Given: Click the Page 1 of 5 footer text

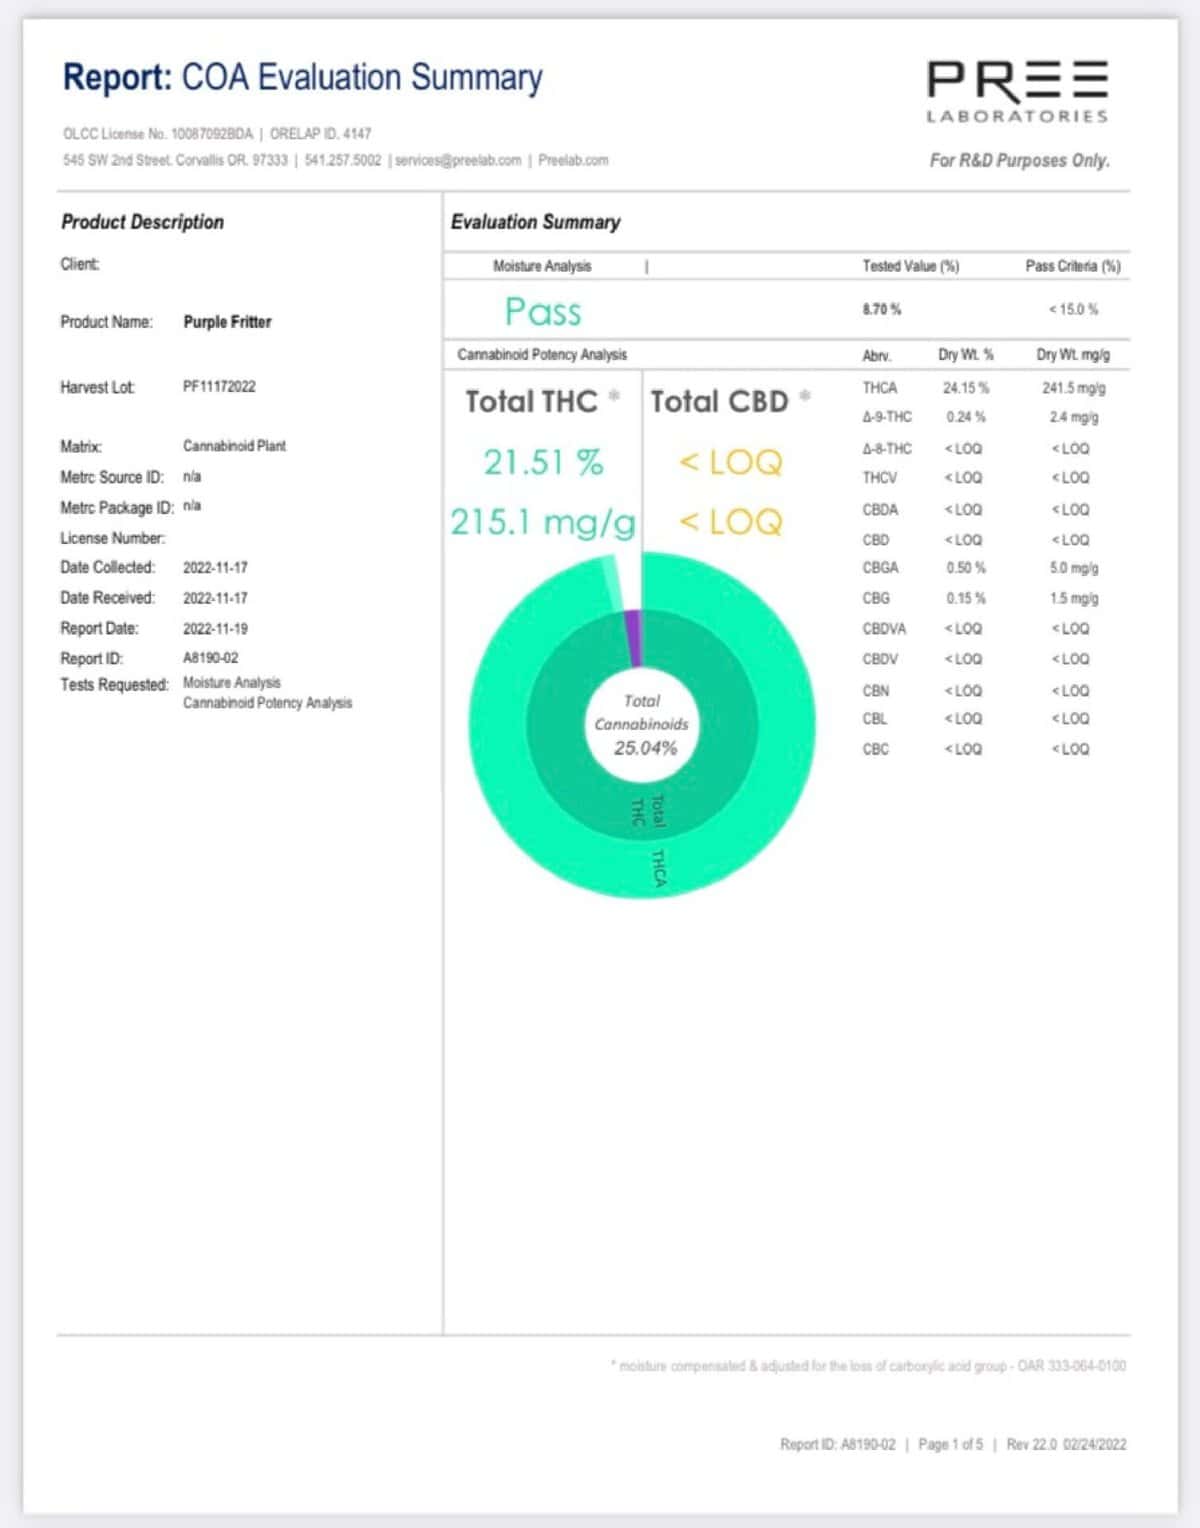Looking at the screenshot, I should (x=950, y=1444).
